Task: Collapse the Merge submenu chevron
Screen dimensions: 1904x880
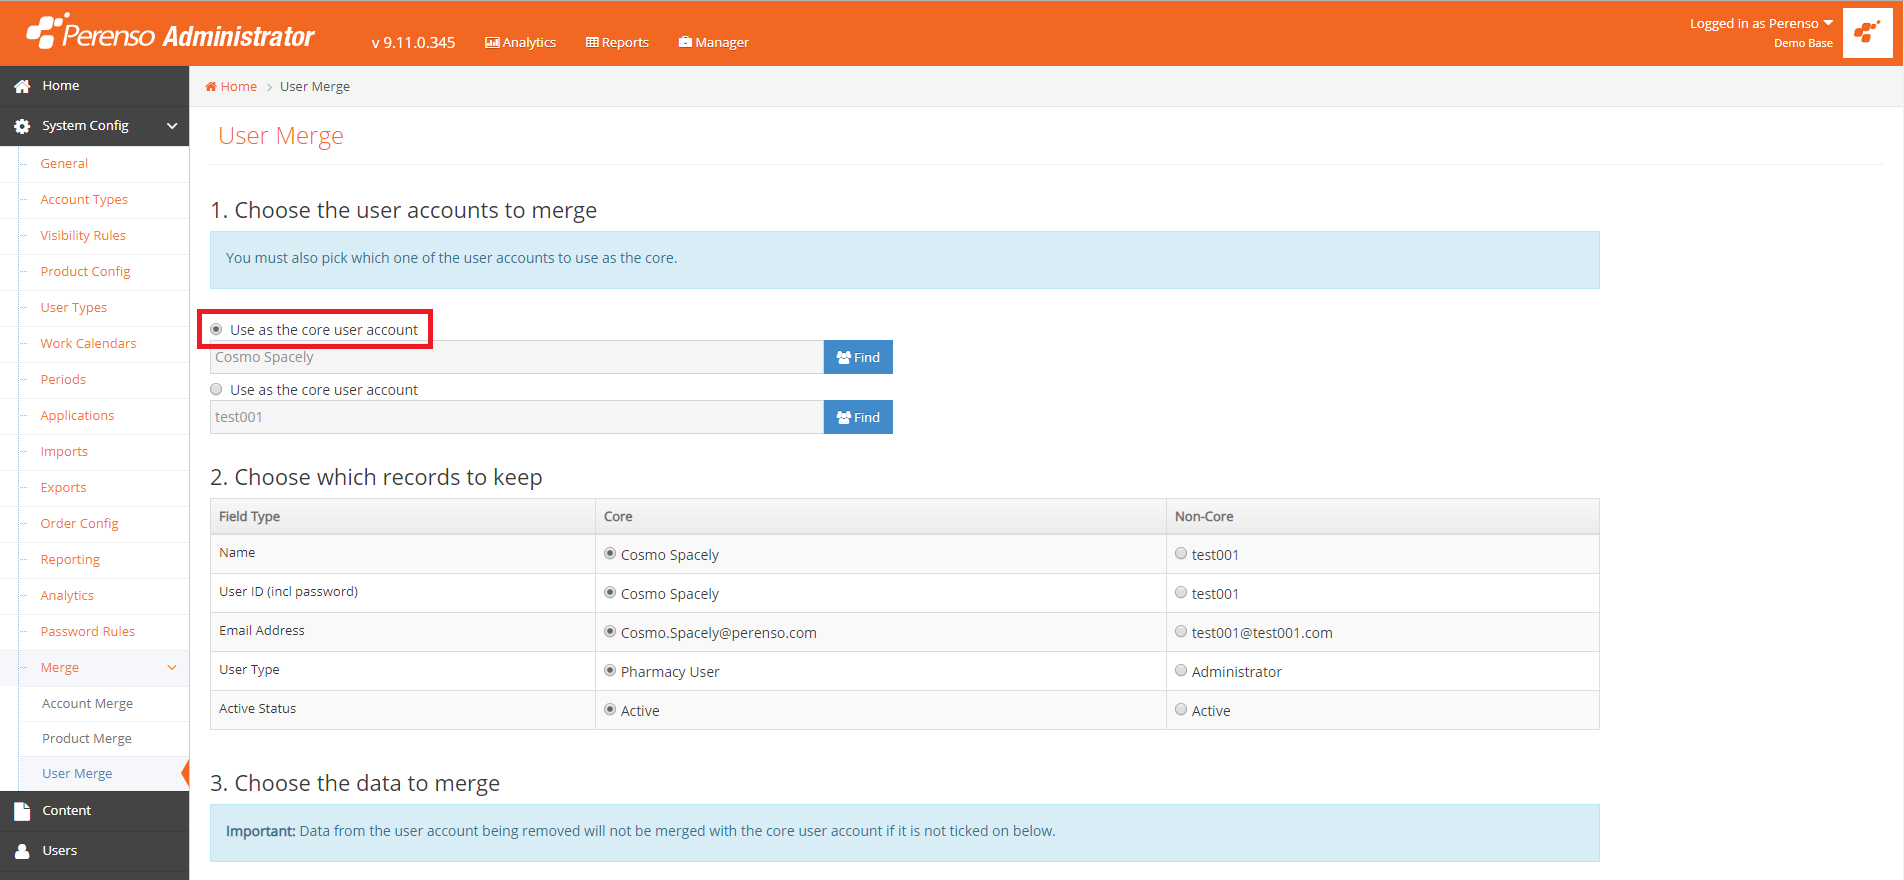Action: point(172,667)
